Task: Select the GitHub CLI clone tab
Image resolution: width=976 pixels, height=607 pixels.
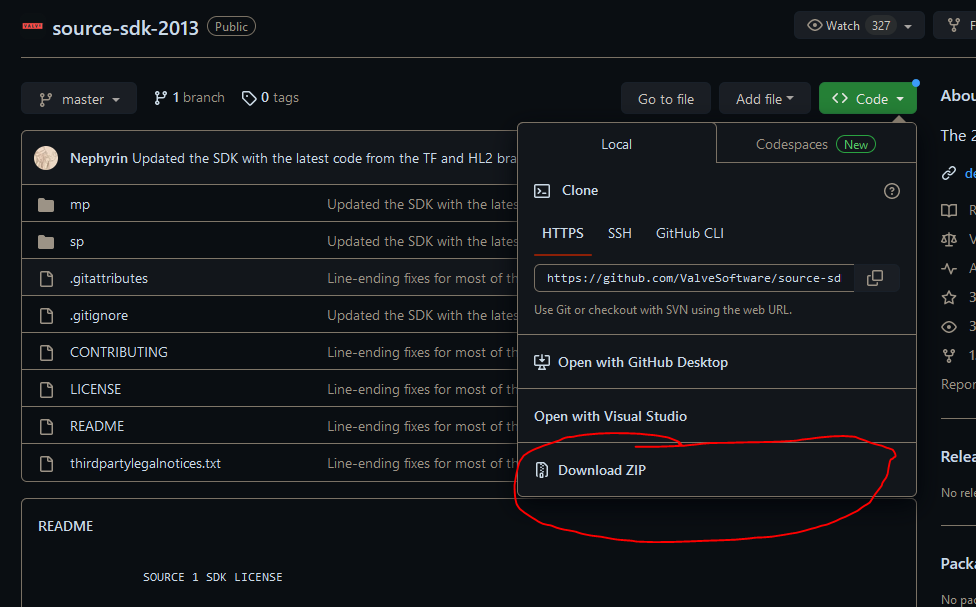Action: [x=689, y=233]
